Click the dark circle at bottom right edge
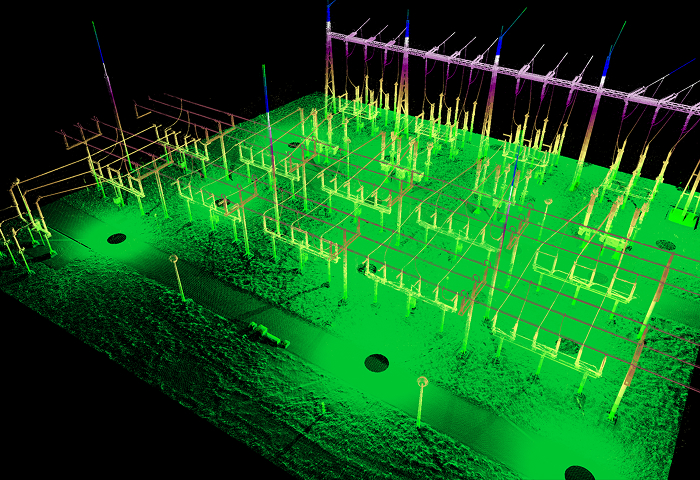The width and height of the screenshot is (700, 480). [x=579, y=472]
